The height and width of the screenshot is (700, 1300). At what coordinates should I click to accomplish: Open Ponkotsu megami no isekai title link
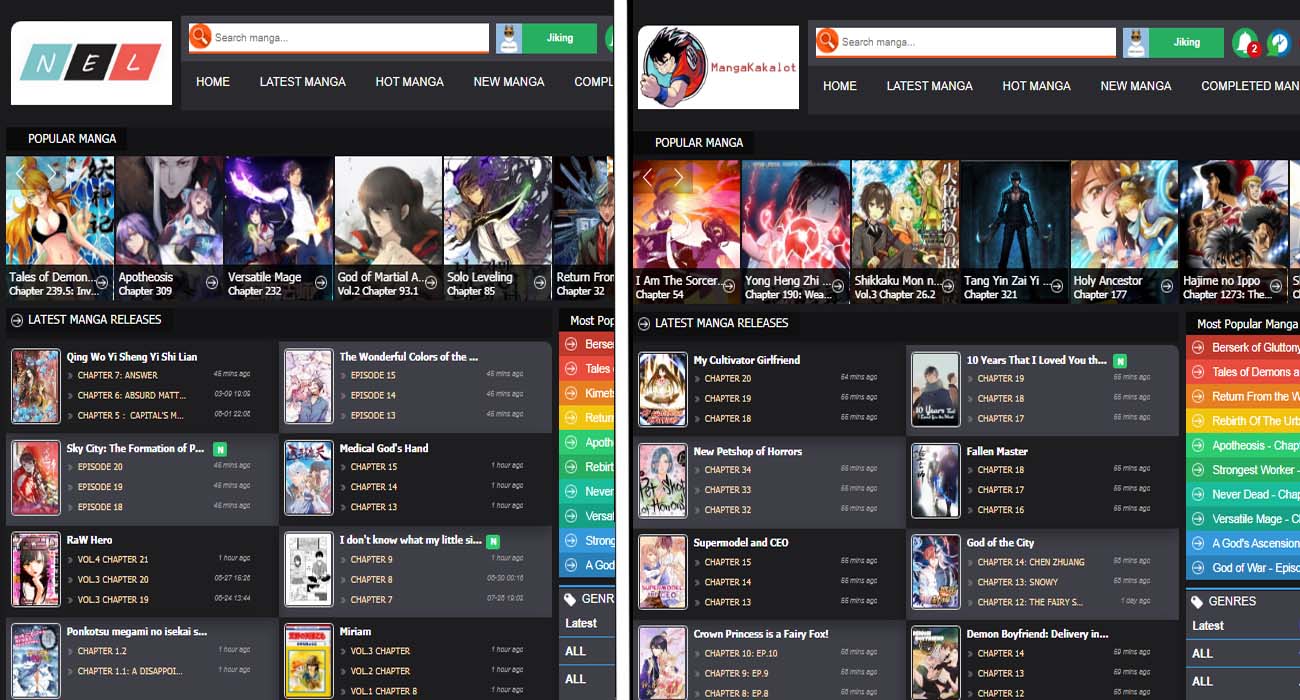point(137,631)
